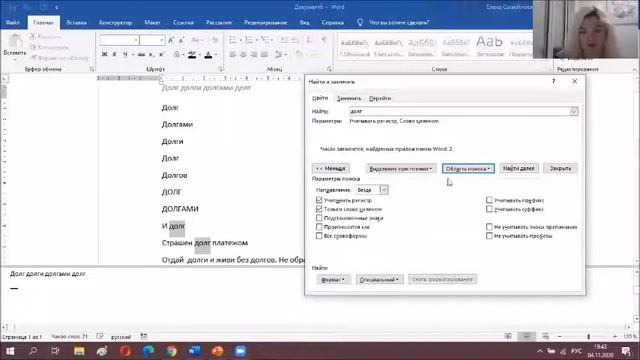Click 'русский' language in status bar
The width and height of the screenshot is (640, 360).
point(121,337)
